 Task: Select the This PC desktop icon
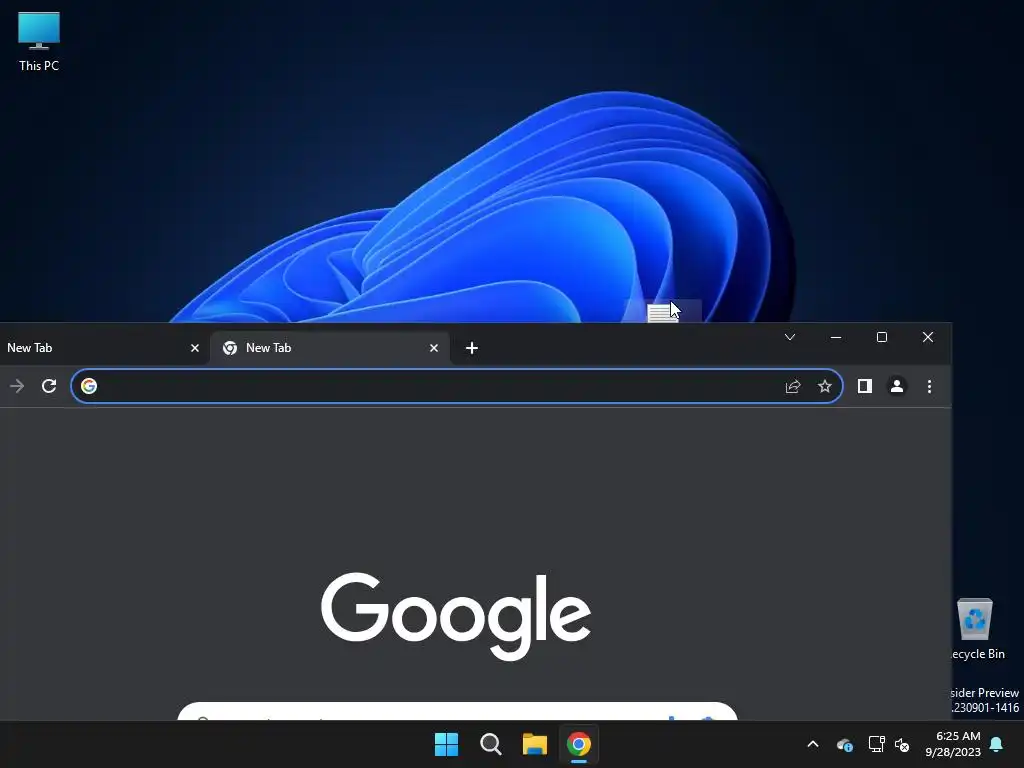39,41
